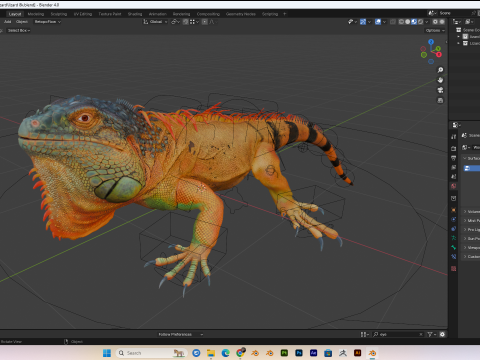Open the Object menu in viewport header
The width and height of the screenshot is (480, 360).
pos(22,22)
